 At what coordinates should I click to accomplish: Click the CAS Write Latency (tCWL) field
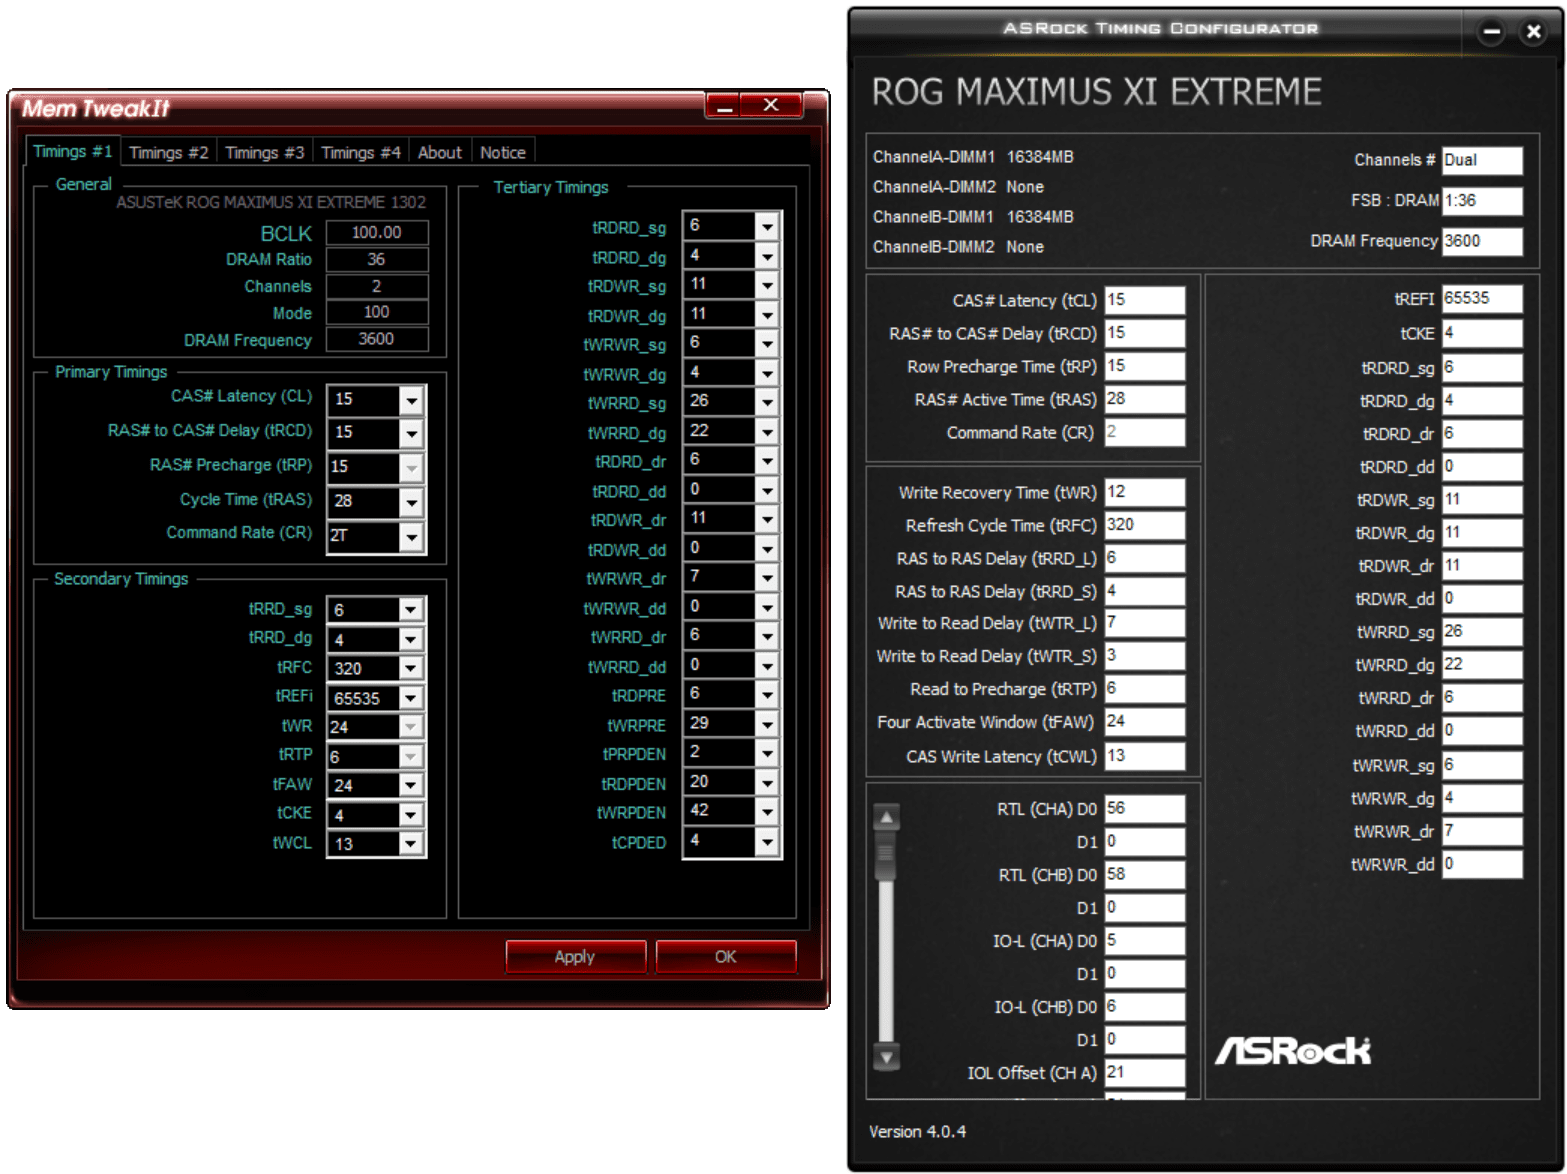[1145, 756]
